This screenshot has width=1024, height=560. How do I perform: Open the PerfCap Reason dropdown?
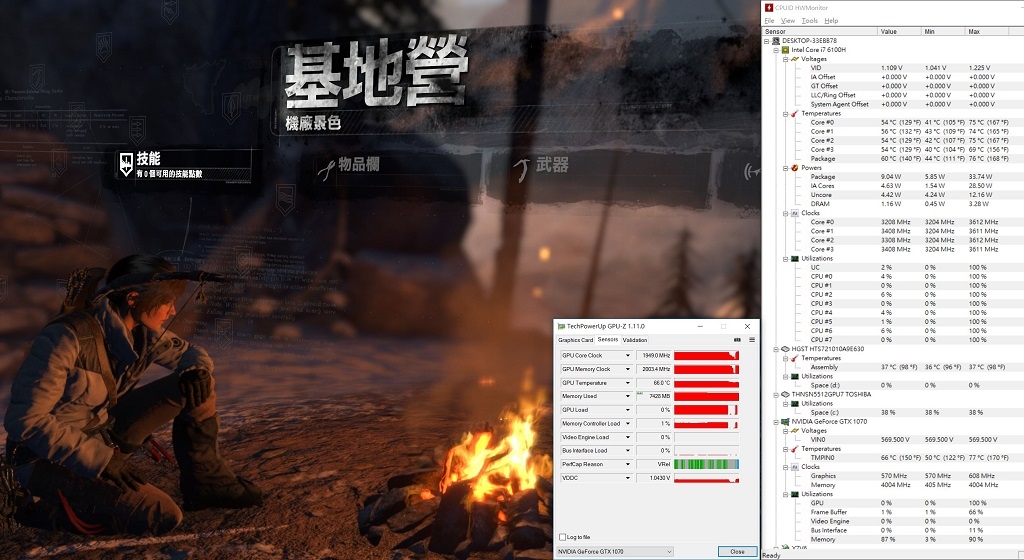(x=628, y=465)
